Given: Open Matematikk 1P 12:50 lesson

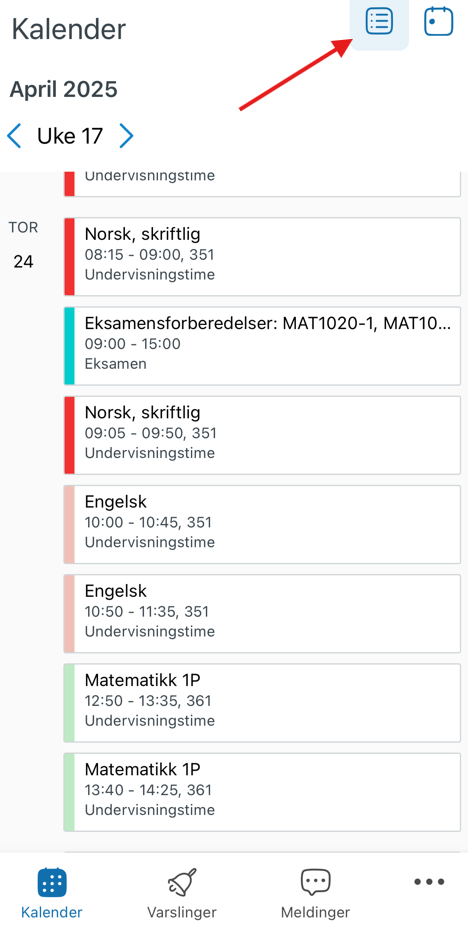Looking at the screenshot, I should point(262,703).
